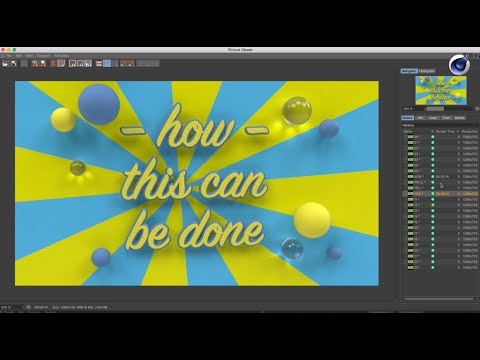Switch to the Histogram tab

(x=427, y=71)
